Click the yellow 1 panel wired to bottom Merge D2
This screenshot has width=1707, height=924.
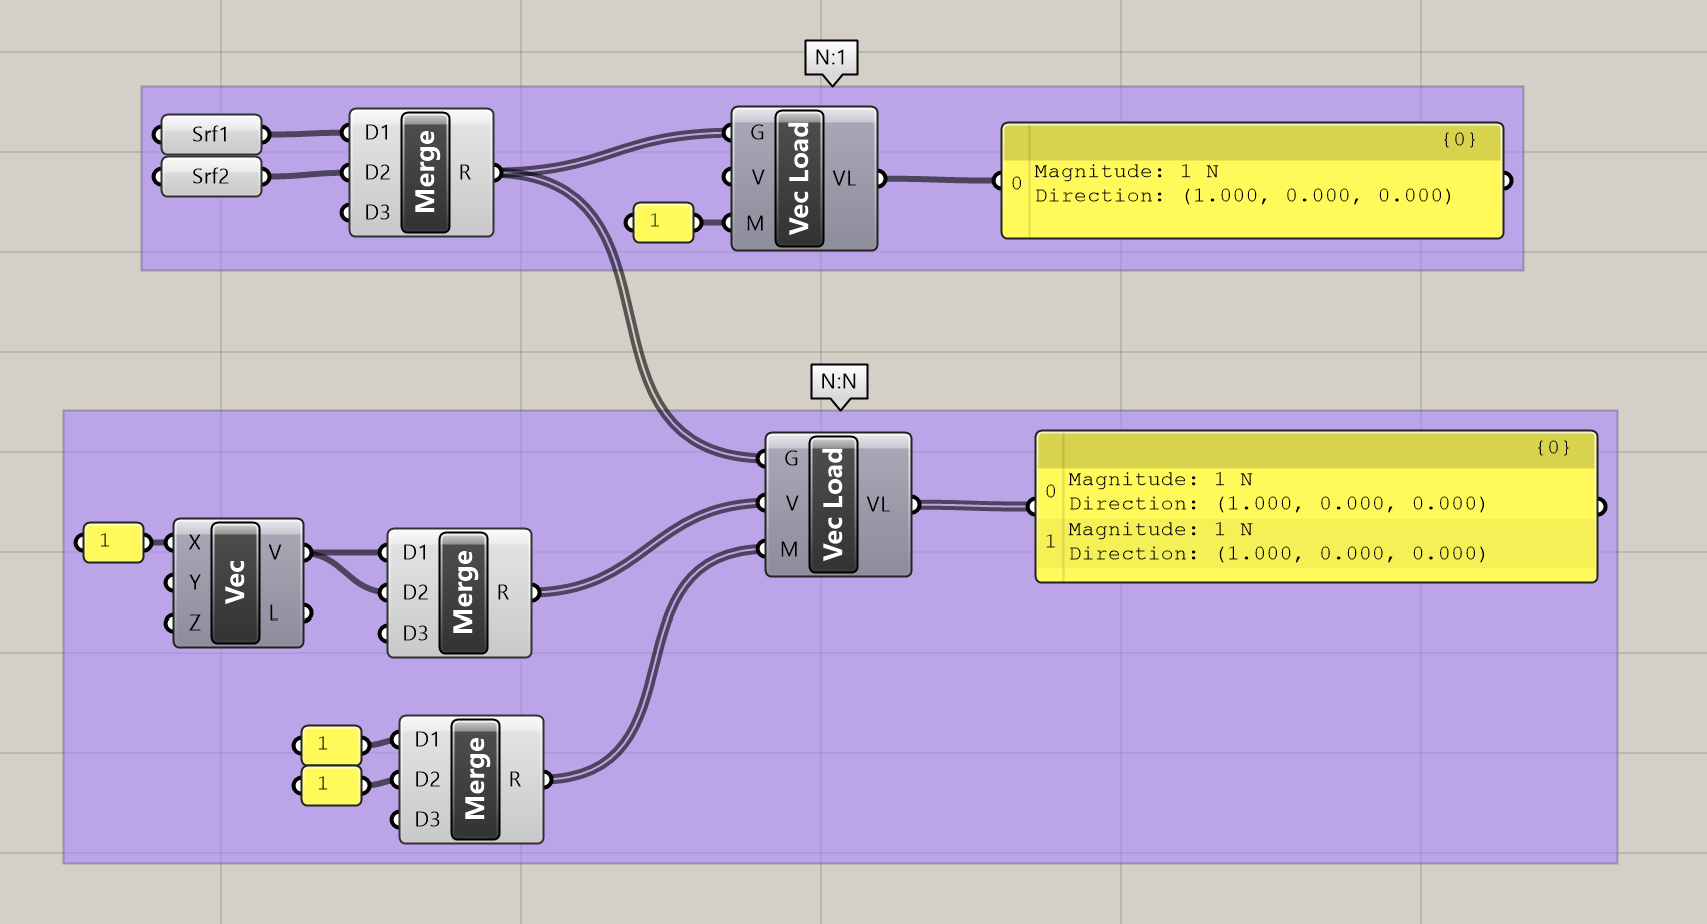[x=331, y=784]
